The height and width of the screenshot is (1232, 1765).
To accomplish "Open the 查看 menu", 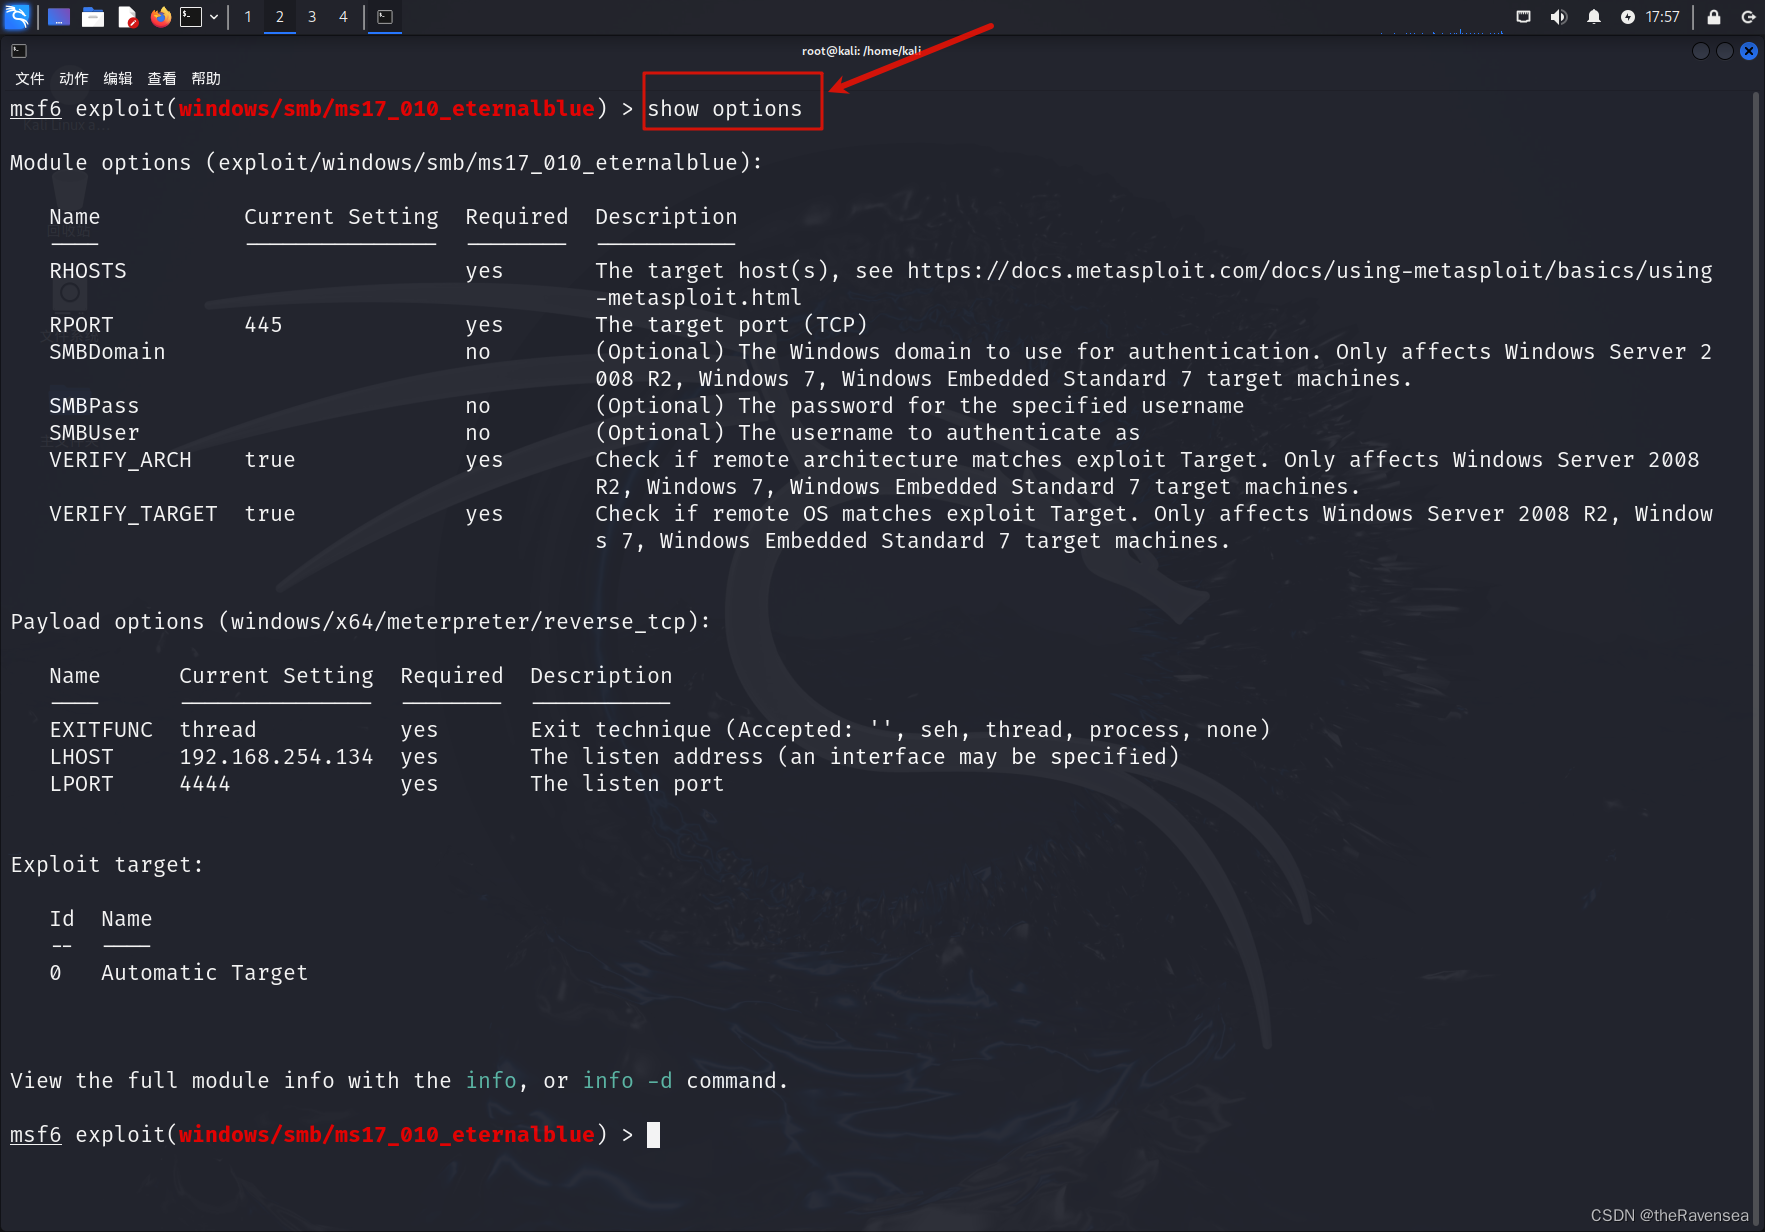I will click(162, 78).
